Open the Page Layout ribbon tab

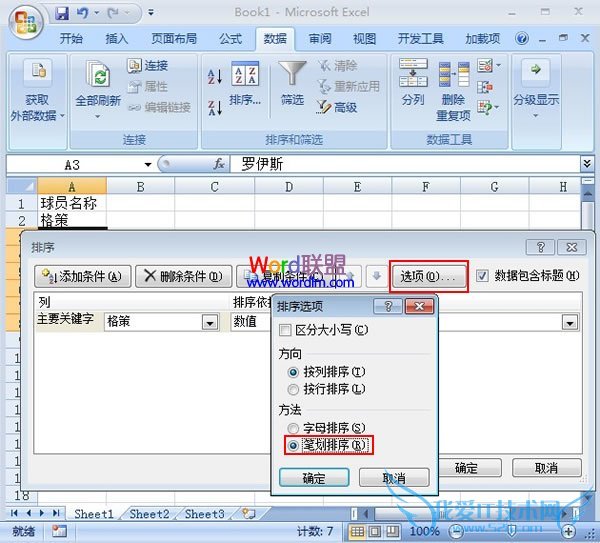coord(174,39)
